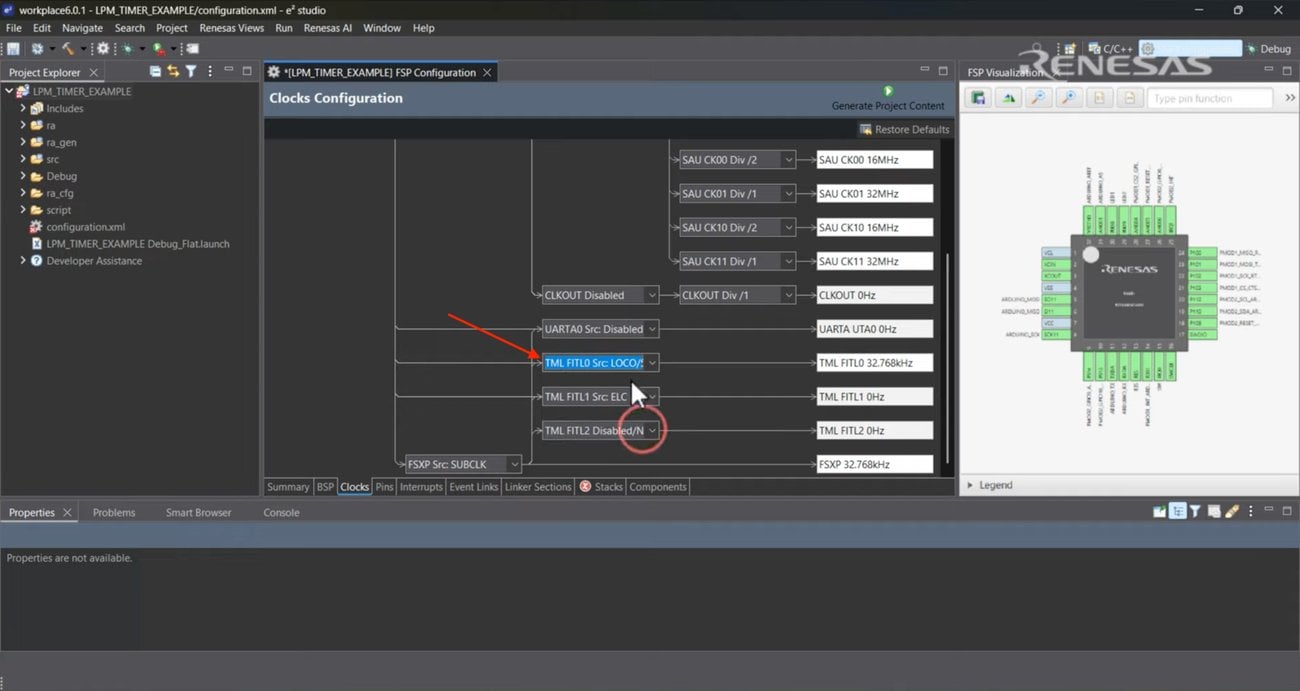
Task: Click Pin to Selection icon in Properties view
Action: pos(1159,511)
